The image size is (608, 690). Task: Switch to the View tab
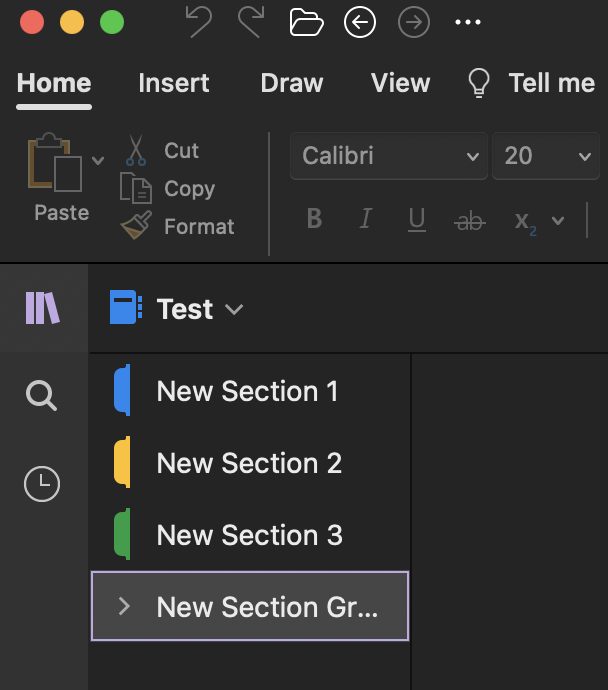[x=400, y=83]
